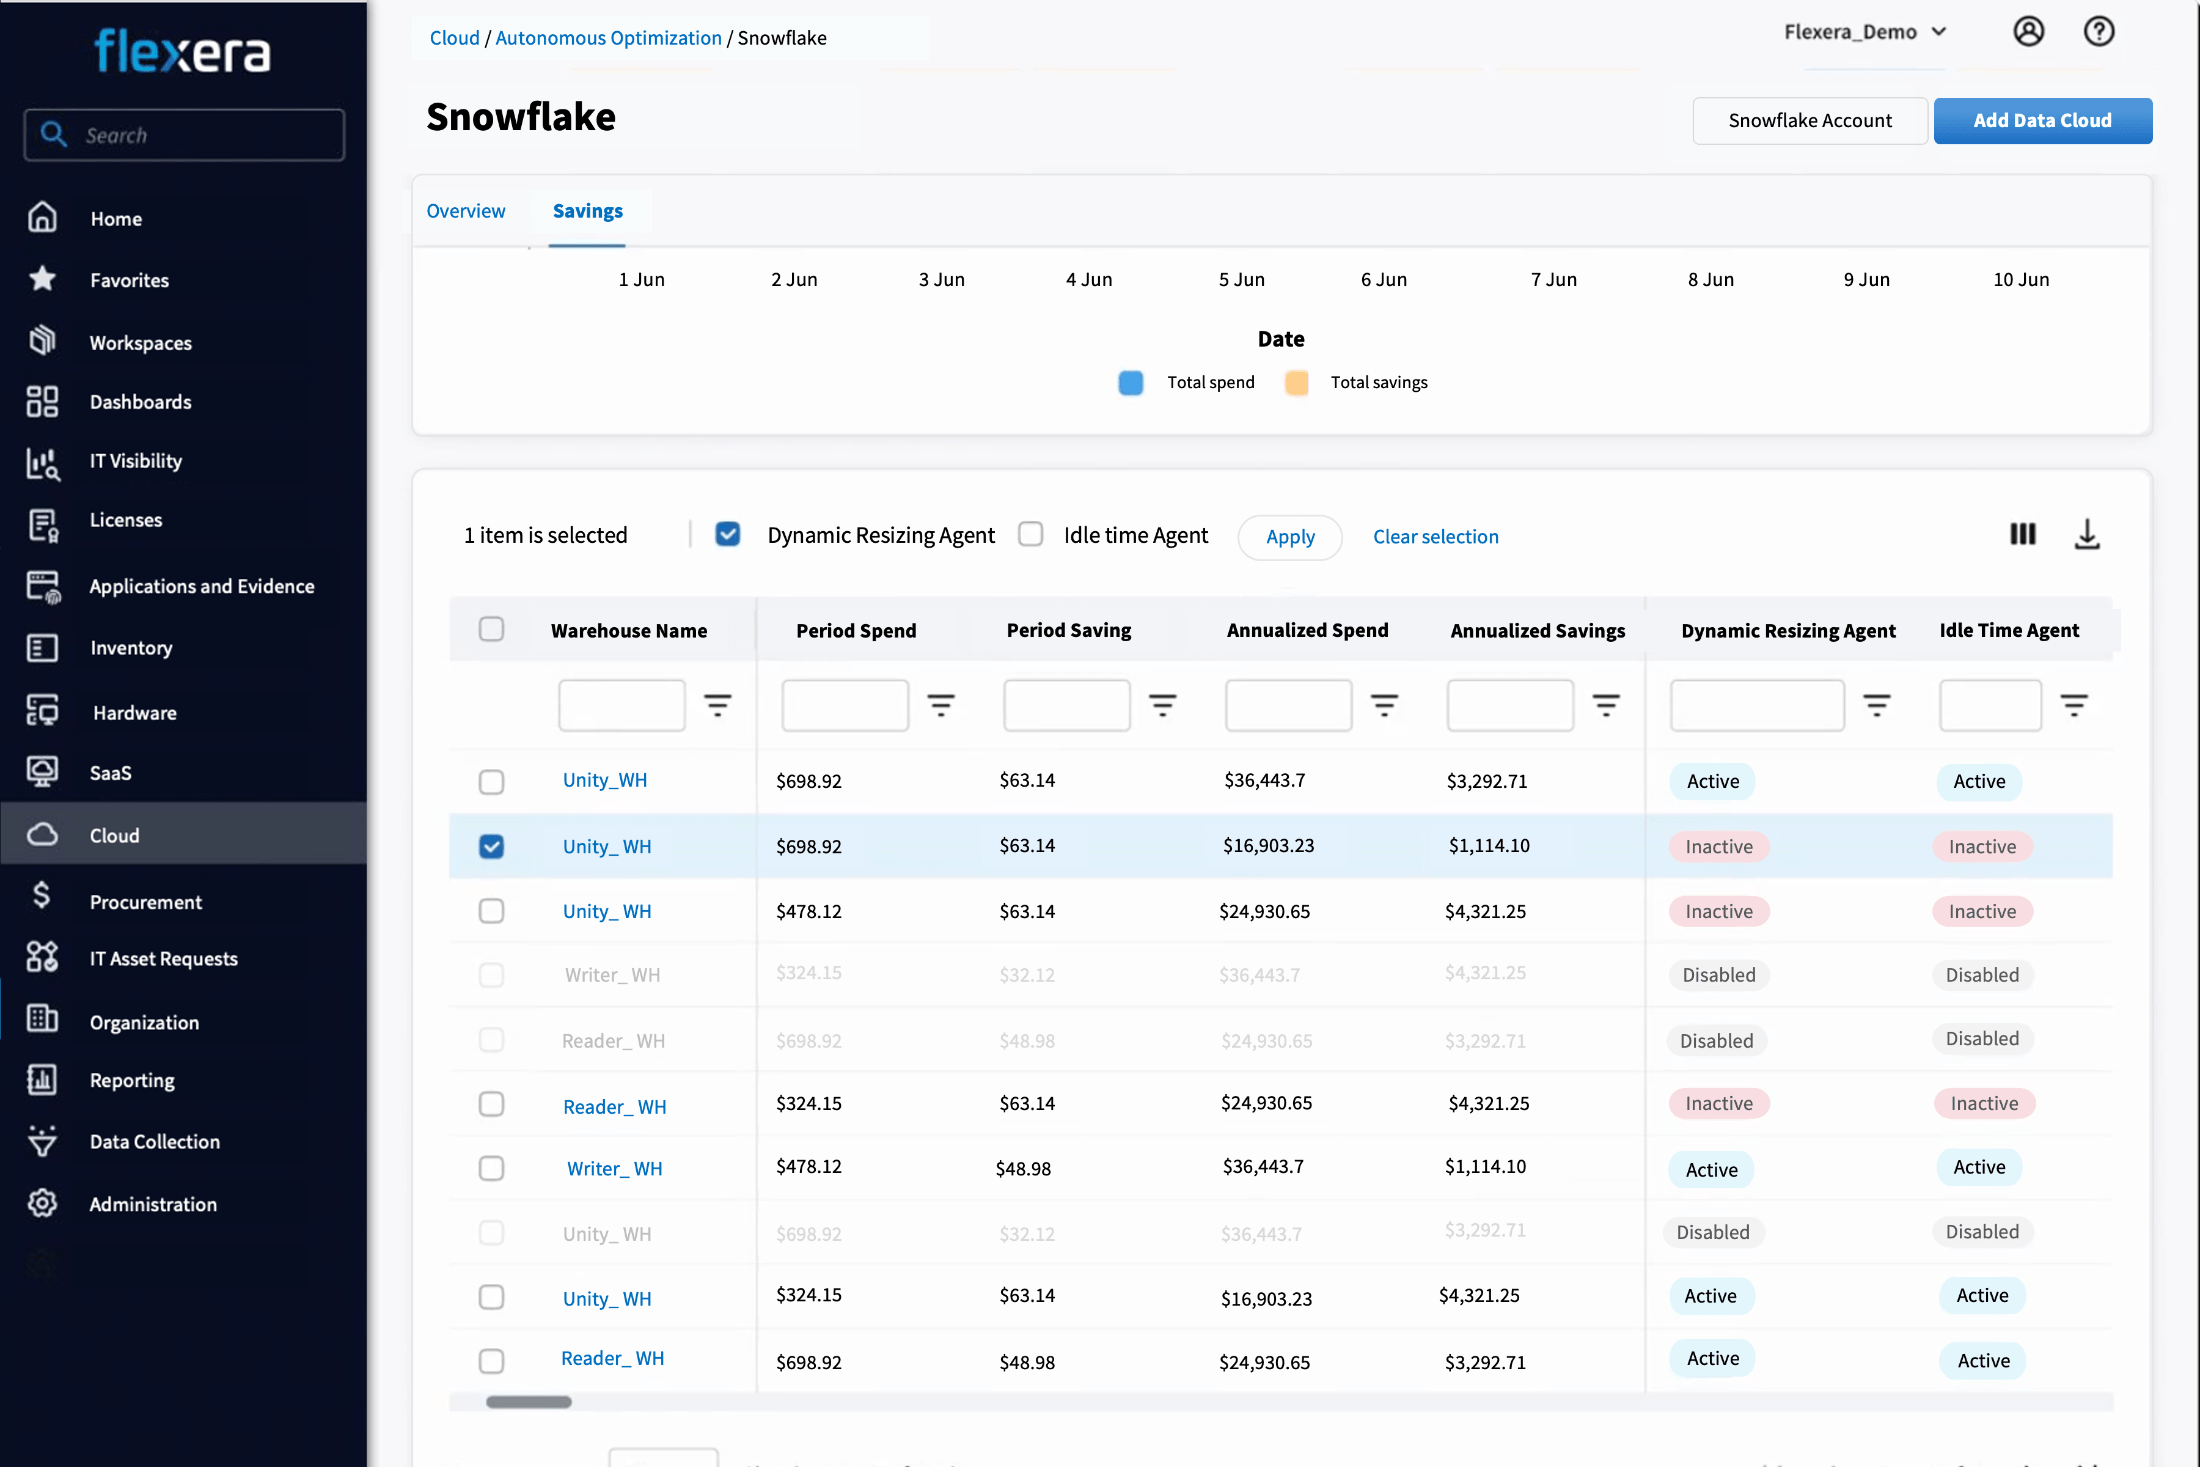Click the SaaS monitor icon
The image size is (2200, 1467).
[x=42, y=772]
